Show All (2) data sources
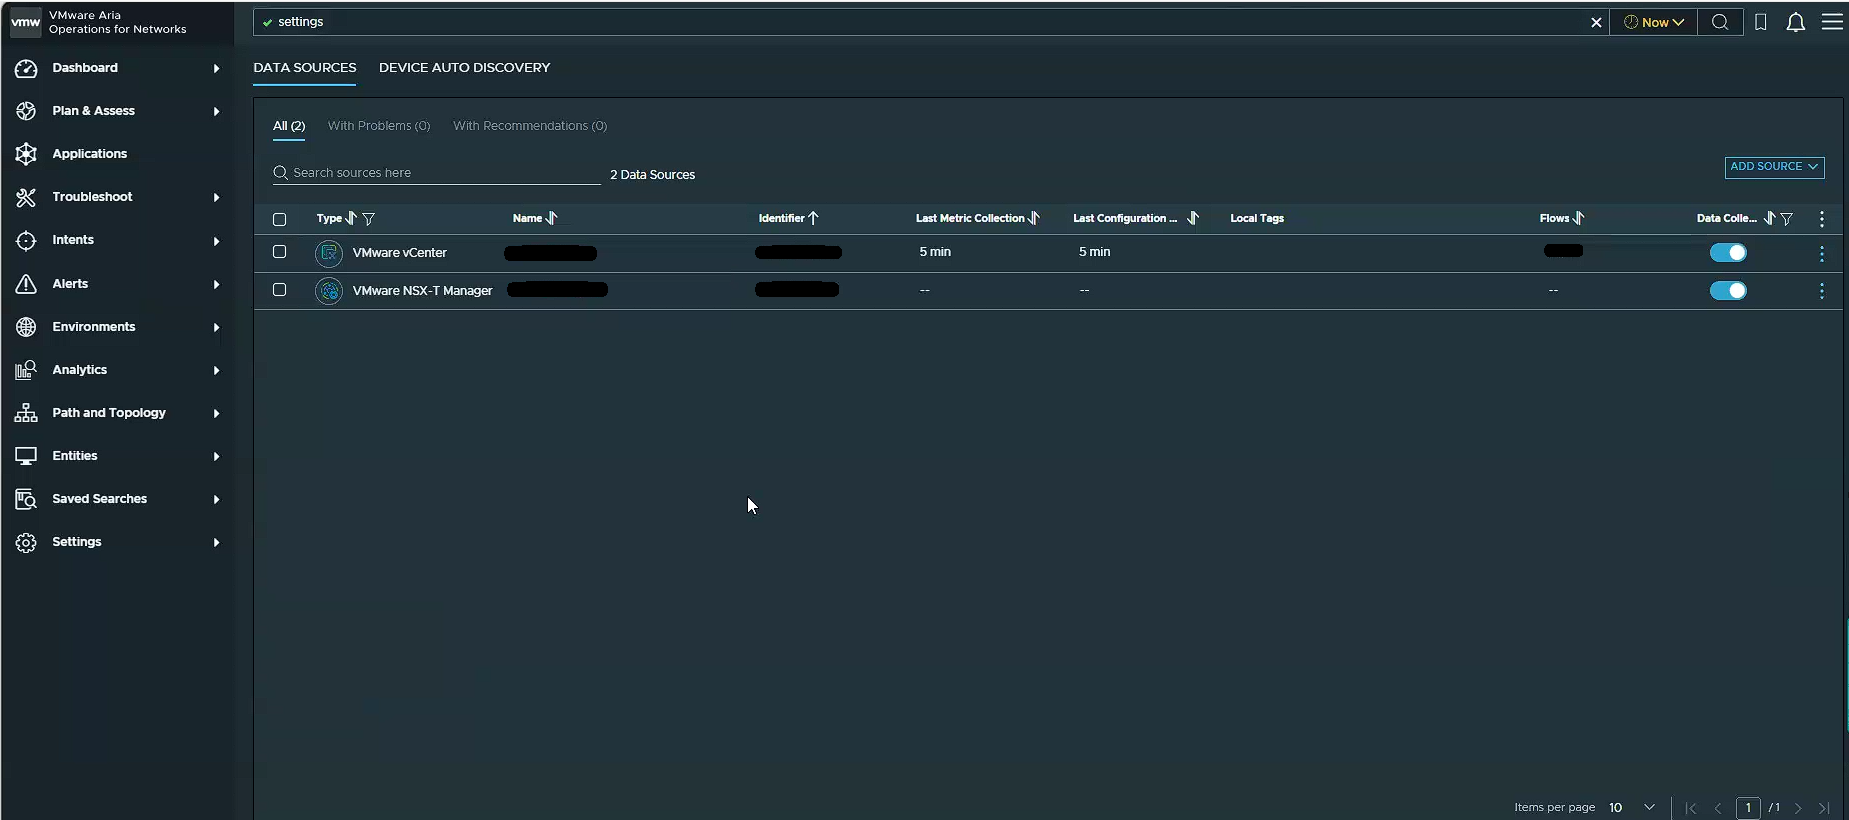The height and width of the screenshot is (820, 1849). (x=289, y=126)
